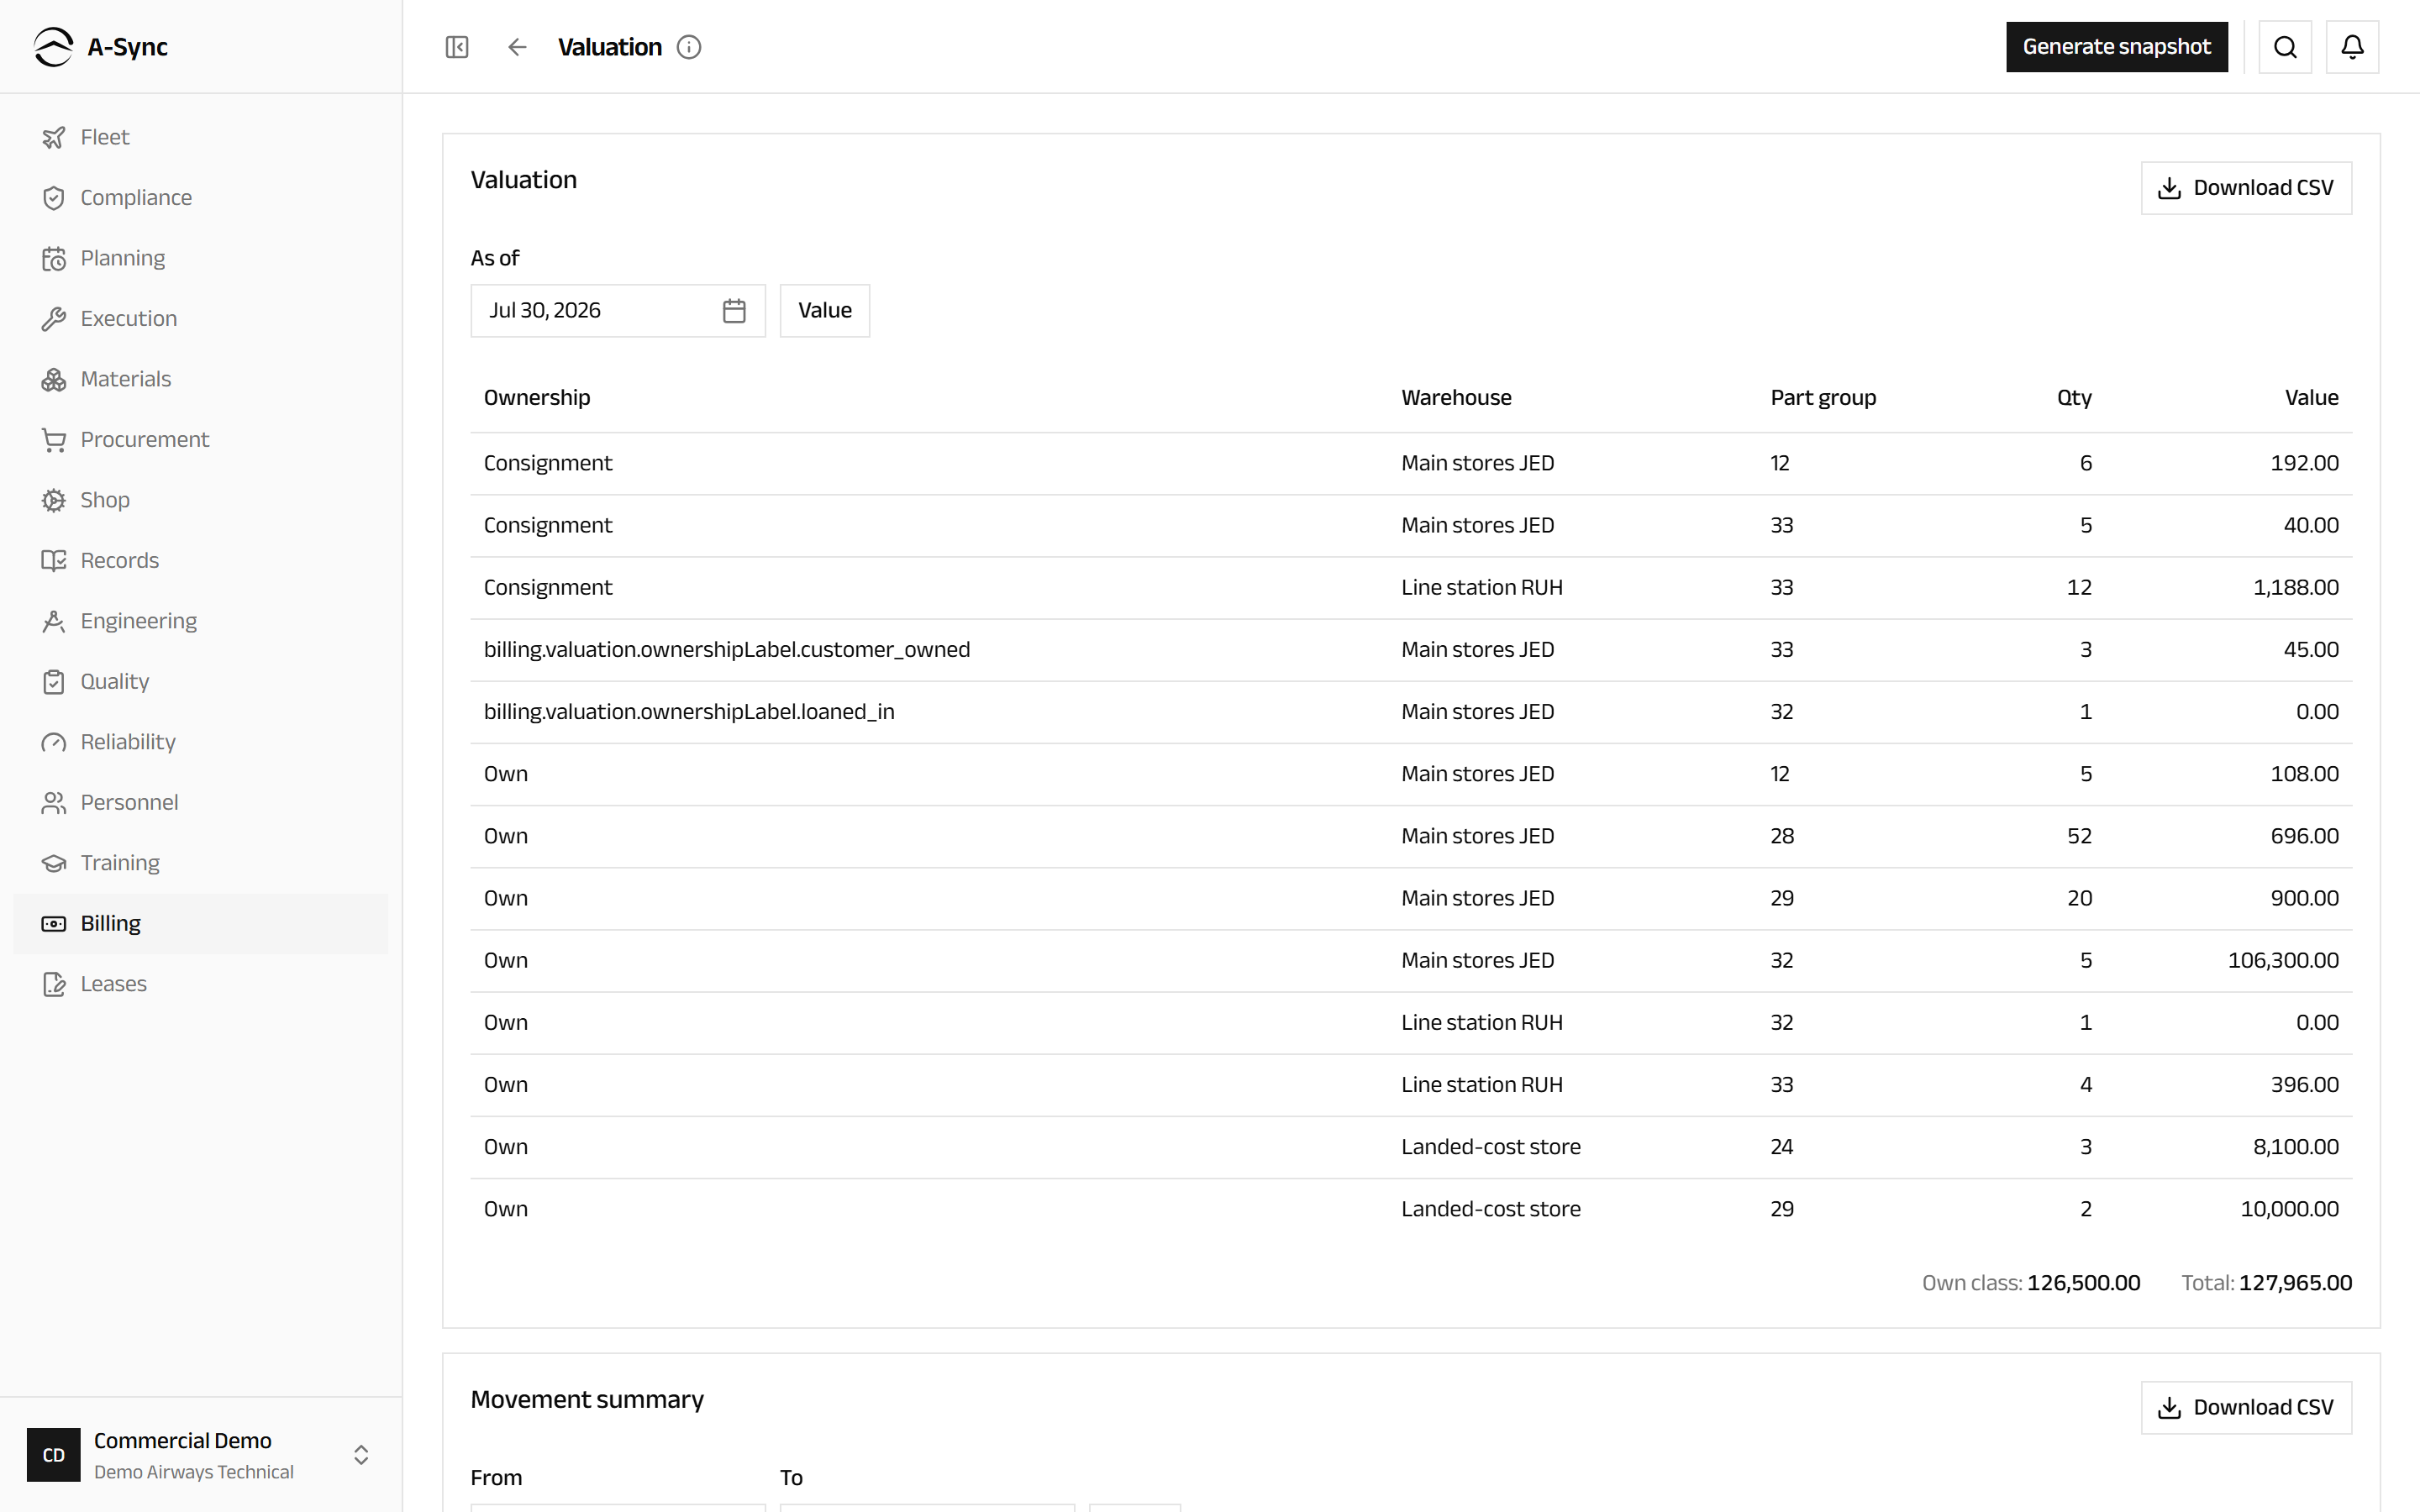
Task: Open Materials menu item label
Action: (x=126, y=379)
